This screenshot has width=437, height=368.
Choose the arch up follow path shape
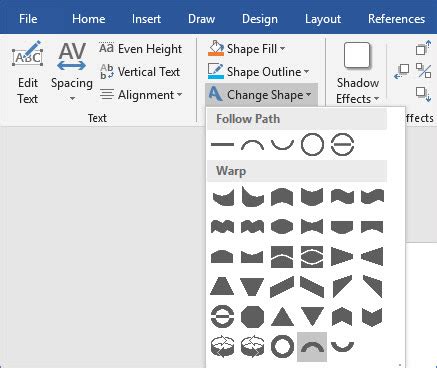click(x=252, y=145)
